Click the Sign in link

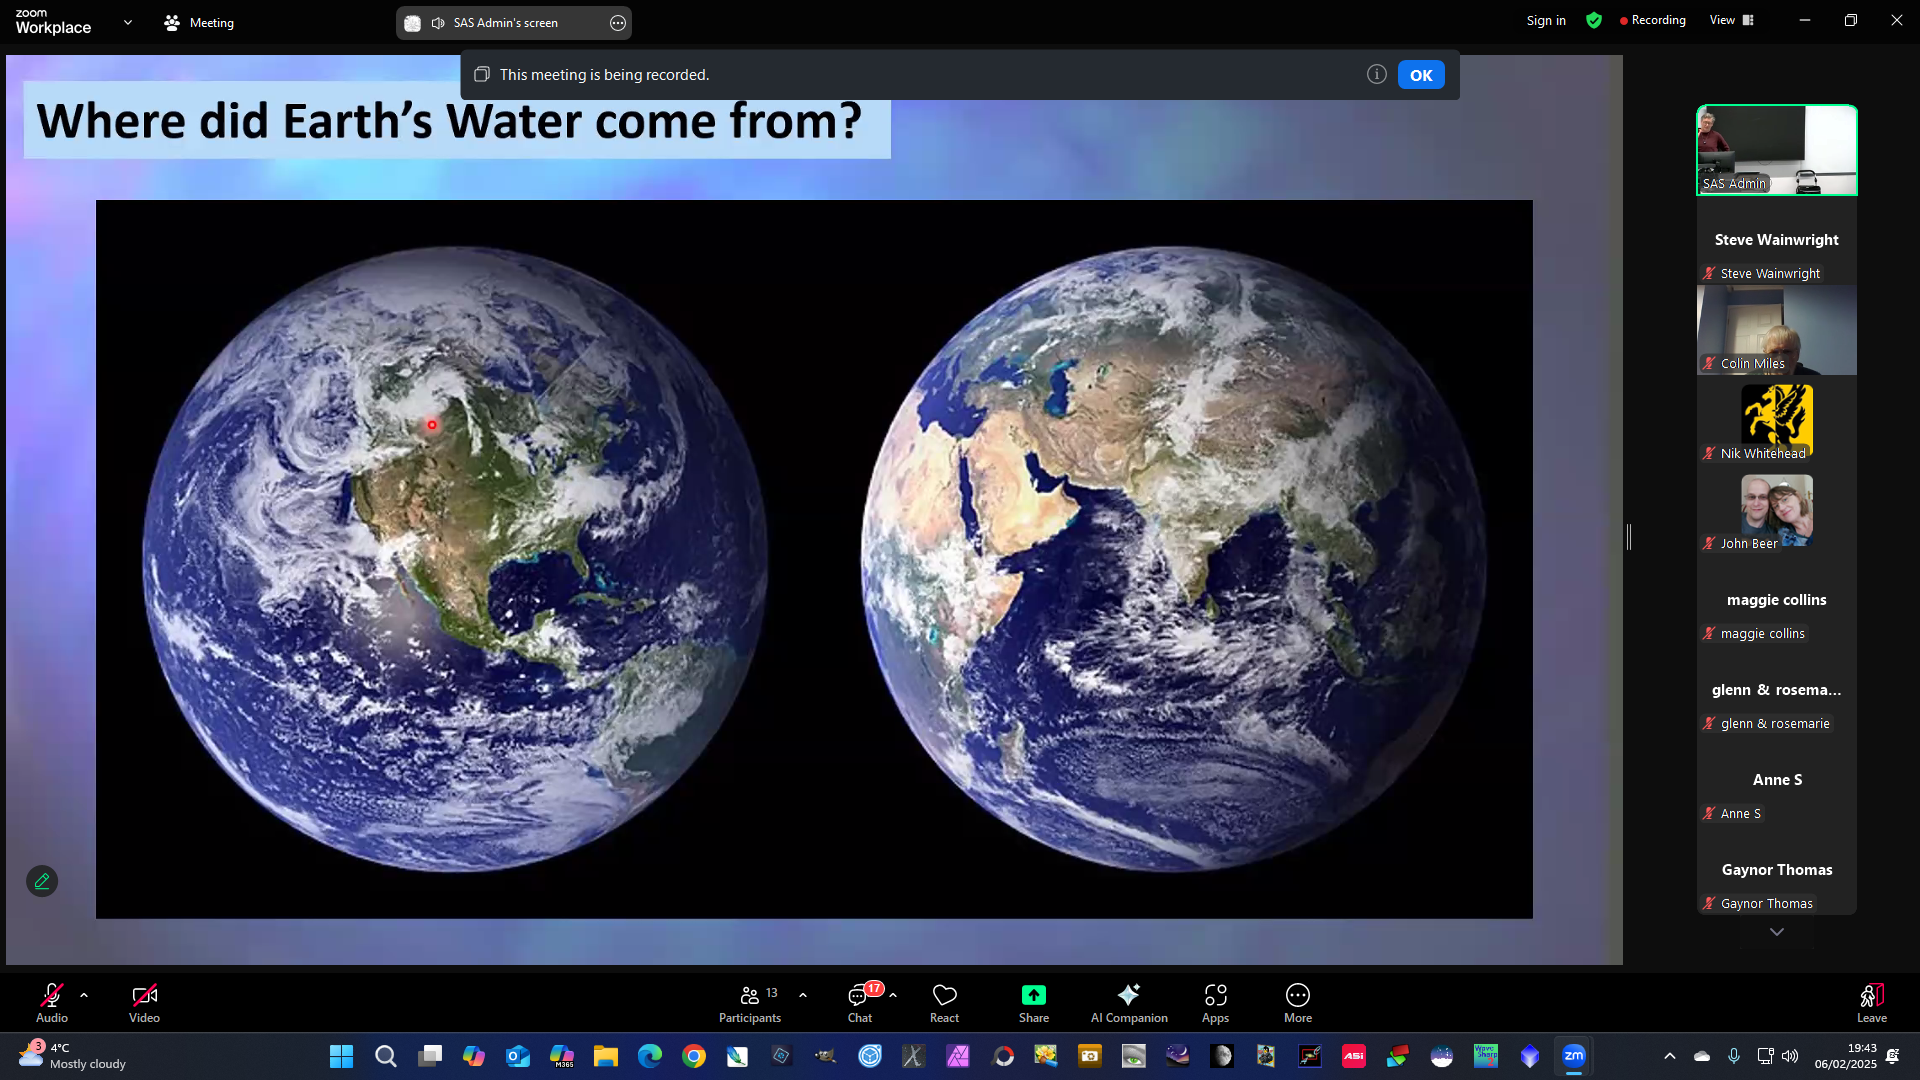pos(1545,20)
